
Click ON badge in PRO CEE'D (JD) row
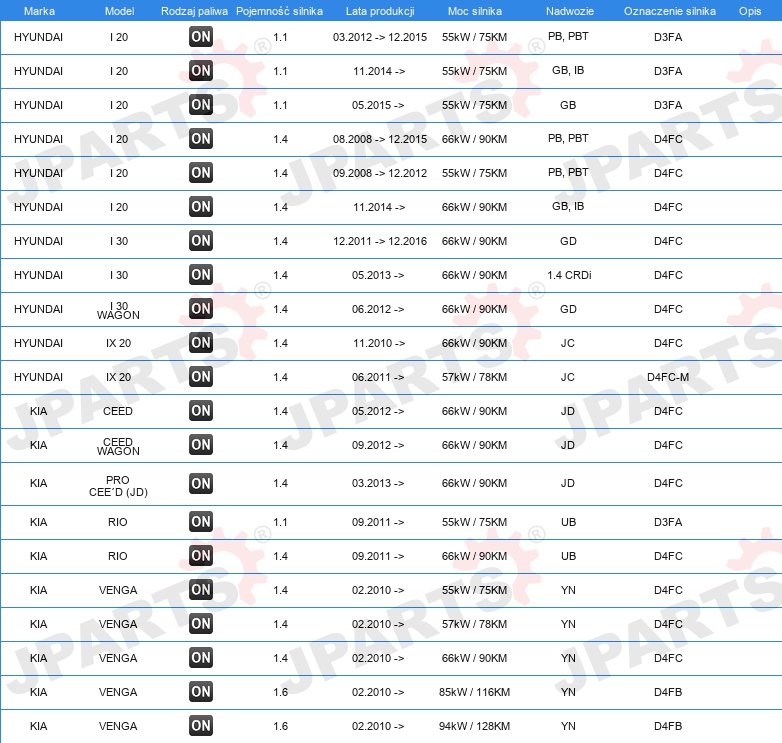click(x=201, y=484)
